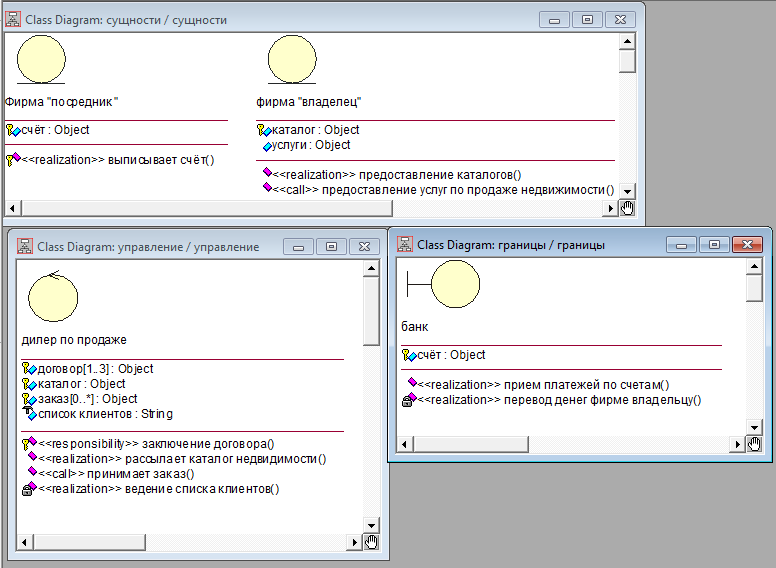Click the банк class name label
Image resolution: width=776 pixels, height=568 pixels.
(x=415, y=327)
